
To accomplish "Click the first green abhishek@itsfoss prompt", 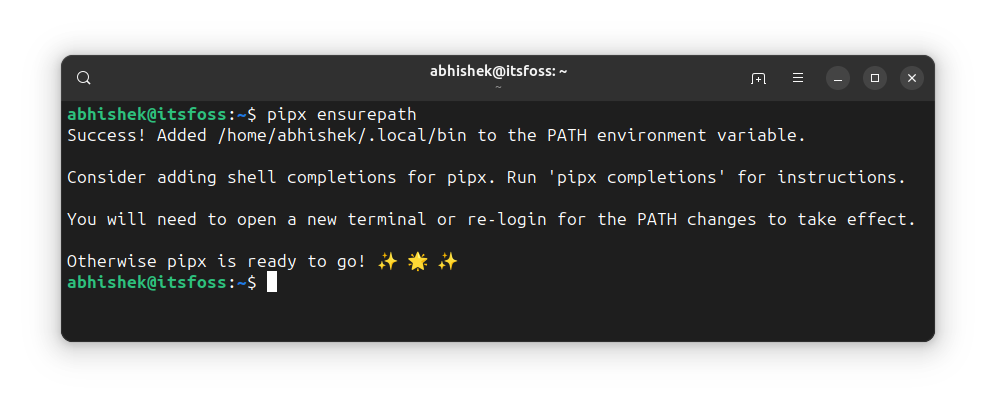I will (x=147, y=115).
